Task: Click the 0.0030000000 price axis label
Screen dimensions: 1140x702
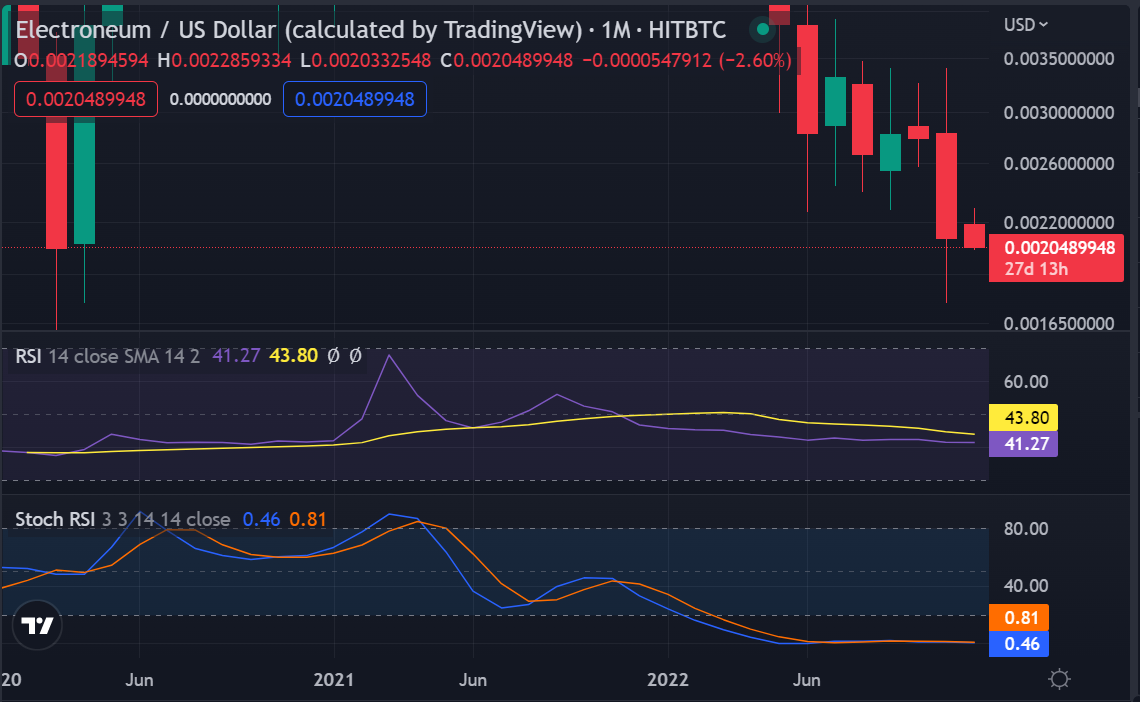Action: [x=1059, y=113]
